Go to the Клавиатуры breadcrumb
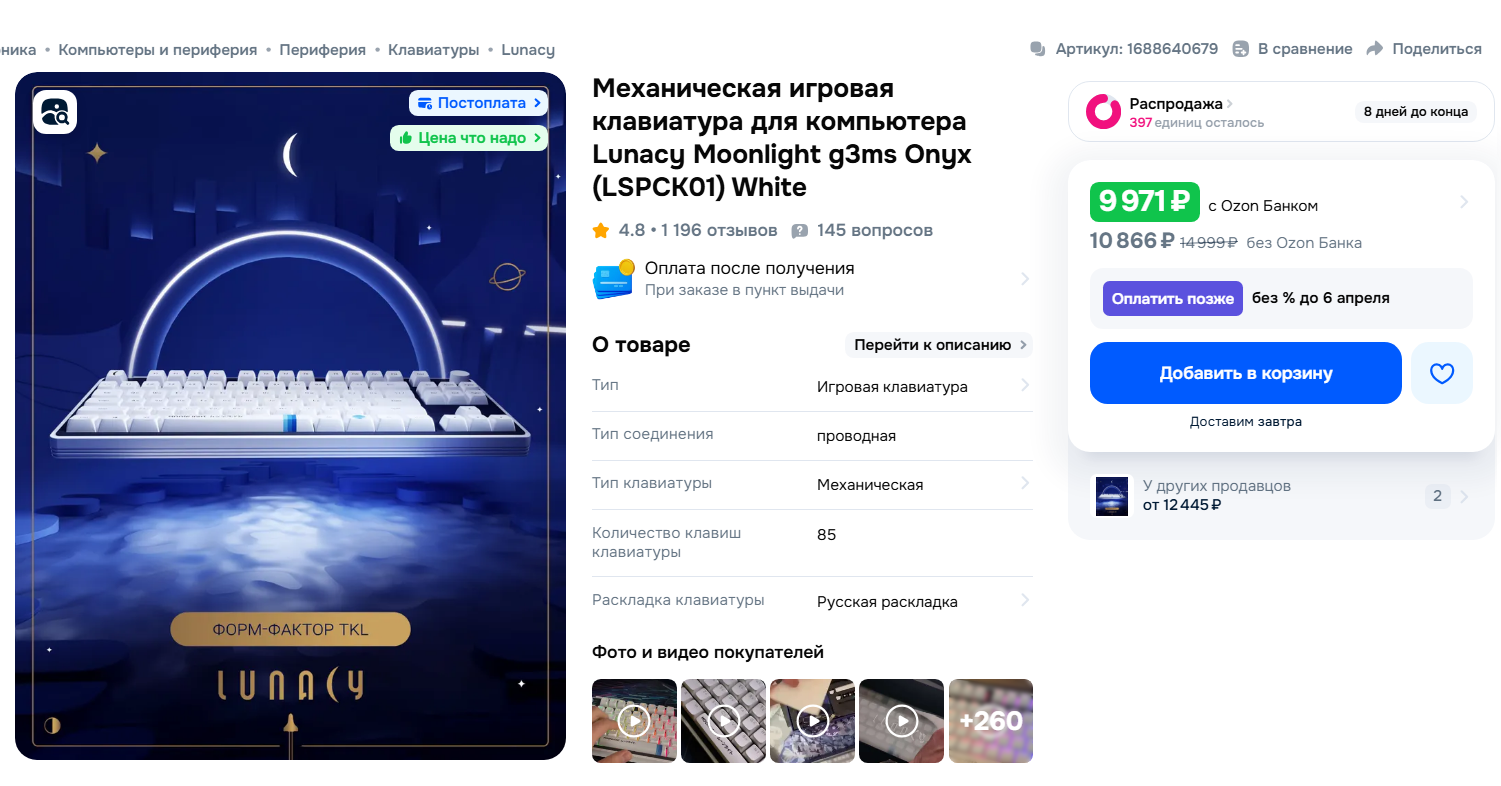Screen dimensions: 1501x786 [434, 50]
